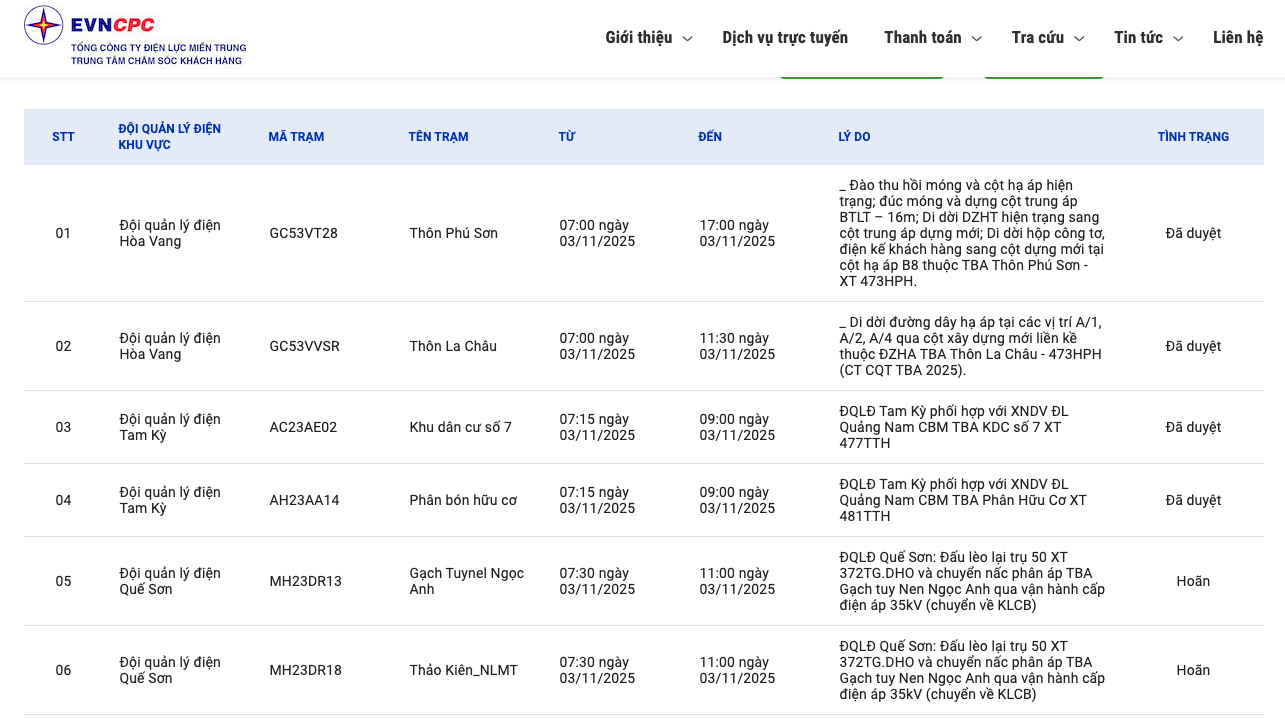Open the Dịch vụ trực tuyến menu
1285x718 pixels.
pos(785,37)
